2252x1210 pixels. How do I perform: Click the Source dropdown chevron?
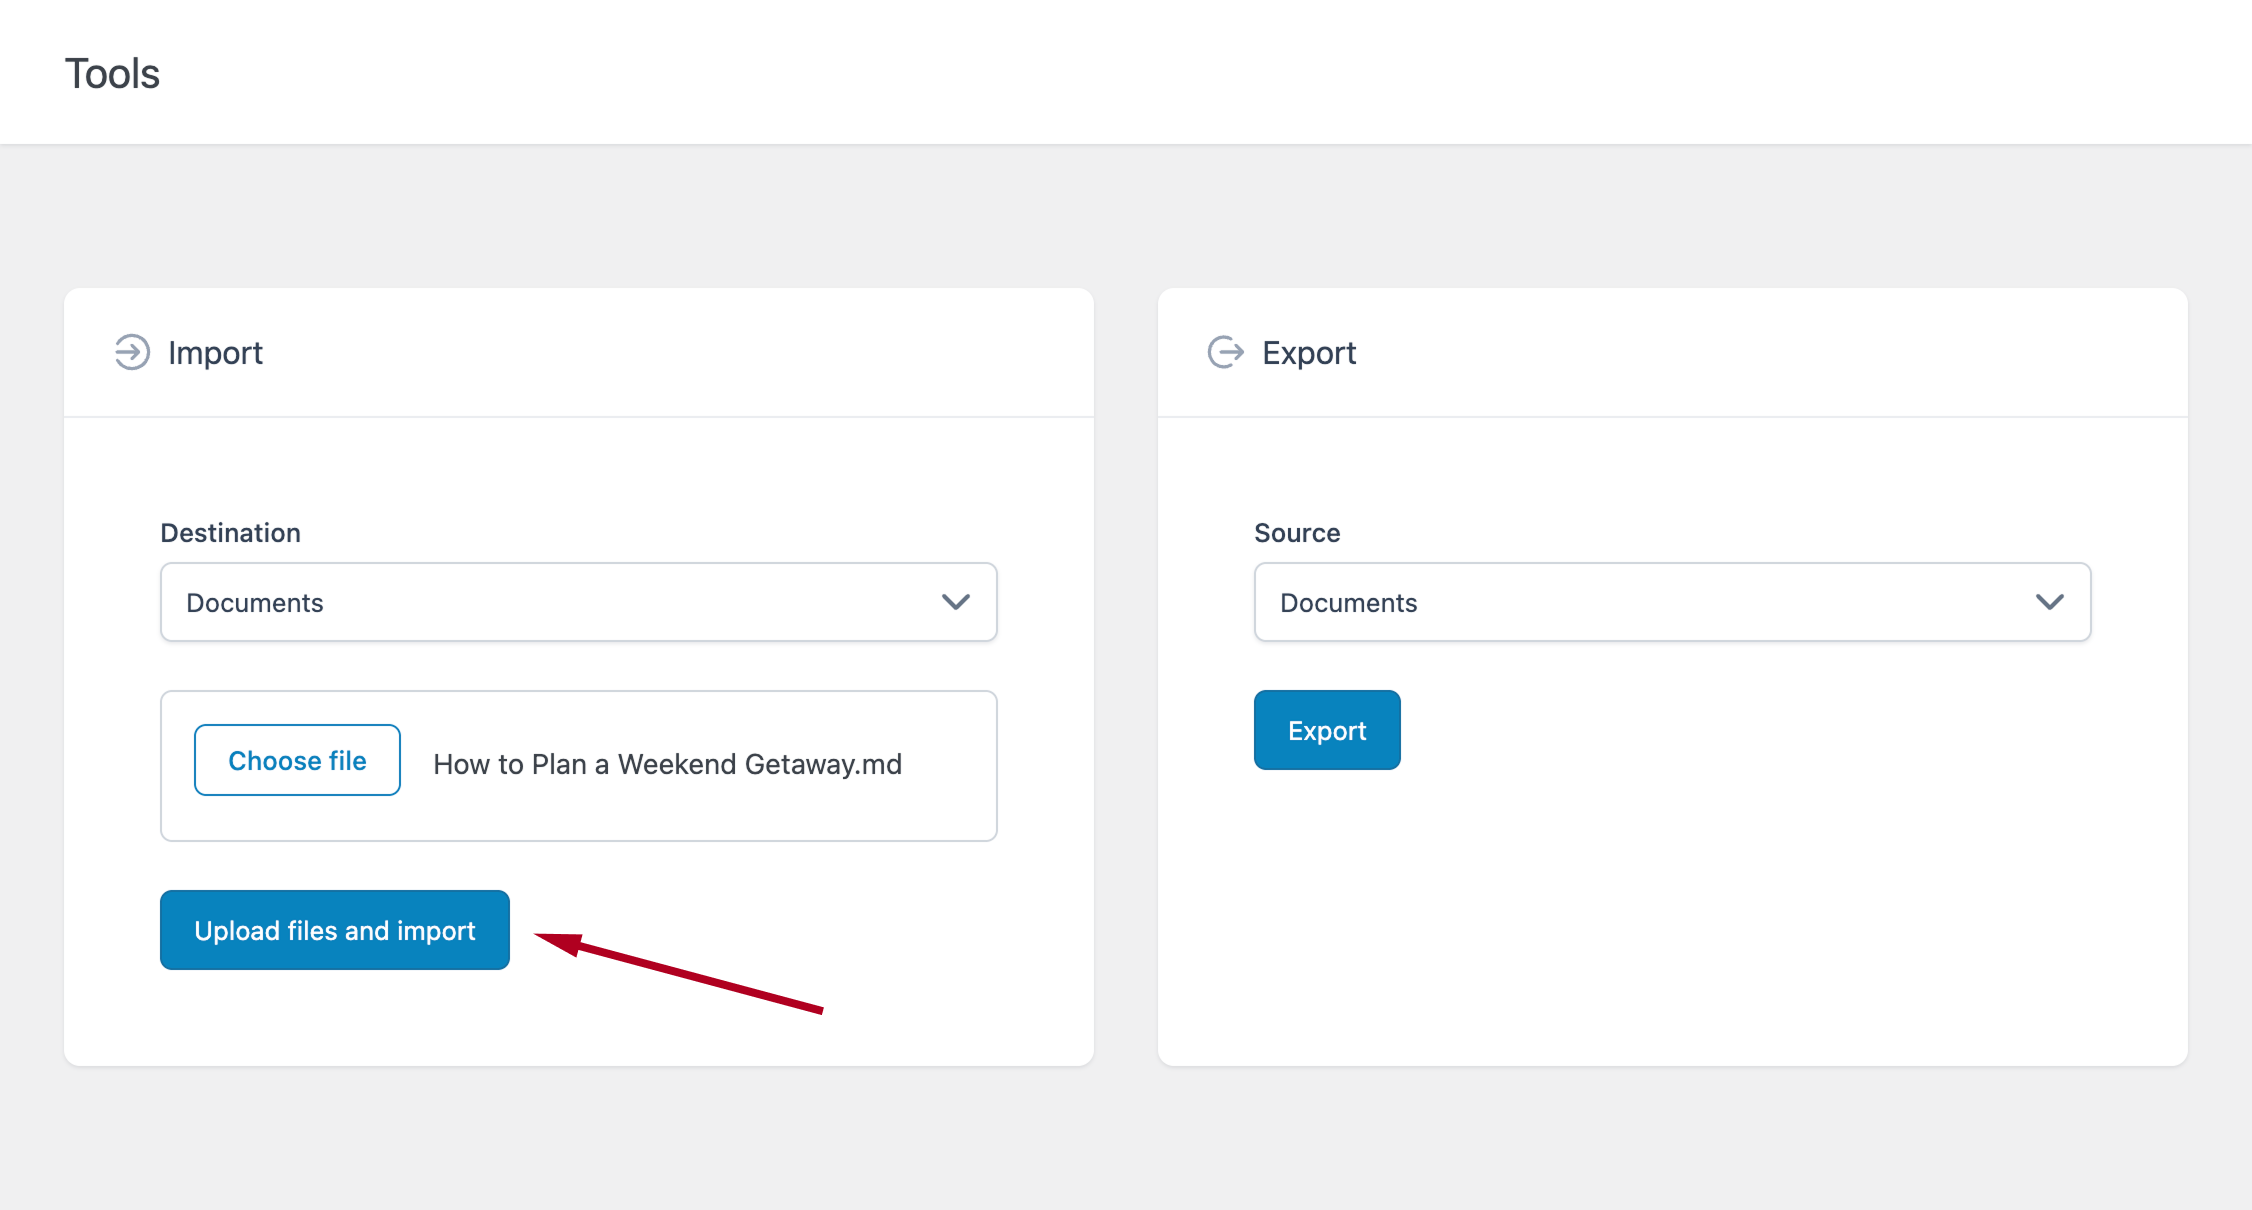coord(2050,601)
